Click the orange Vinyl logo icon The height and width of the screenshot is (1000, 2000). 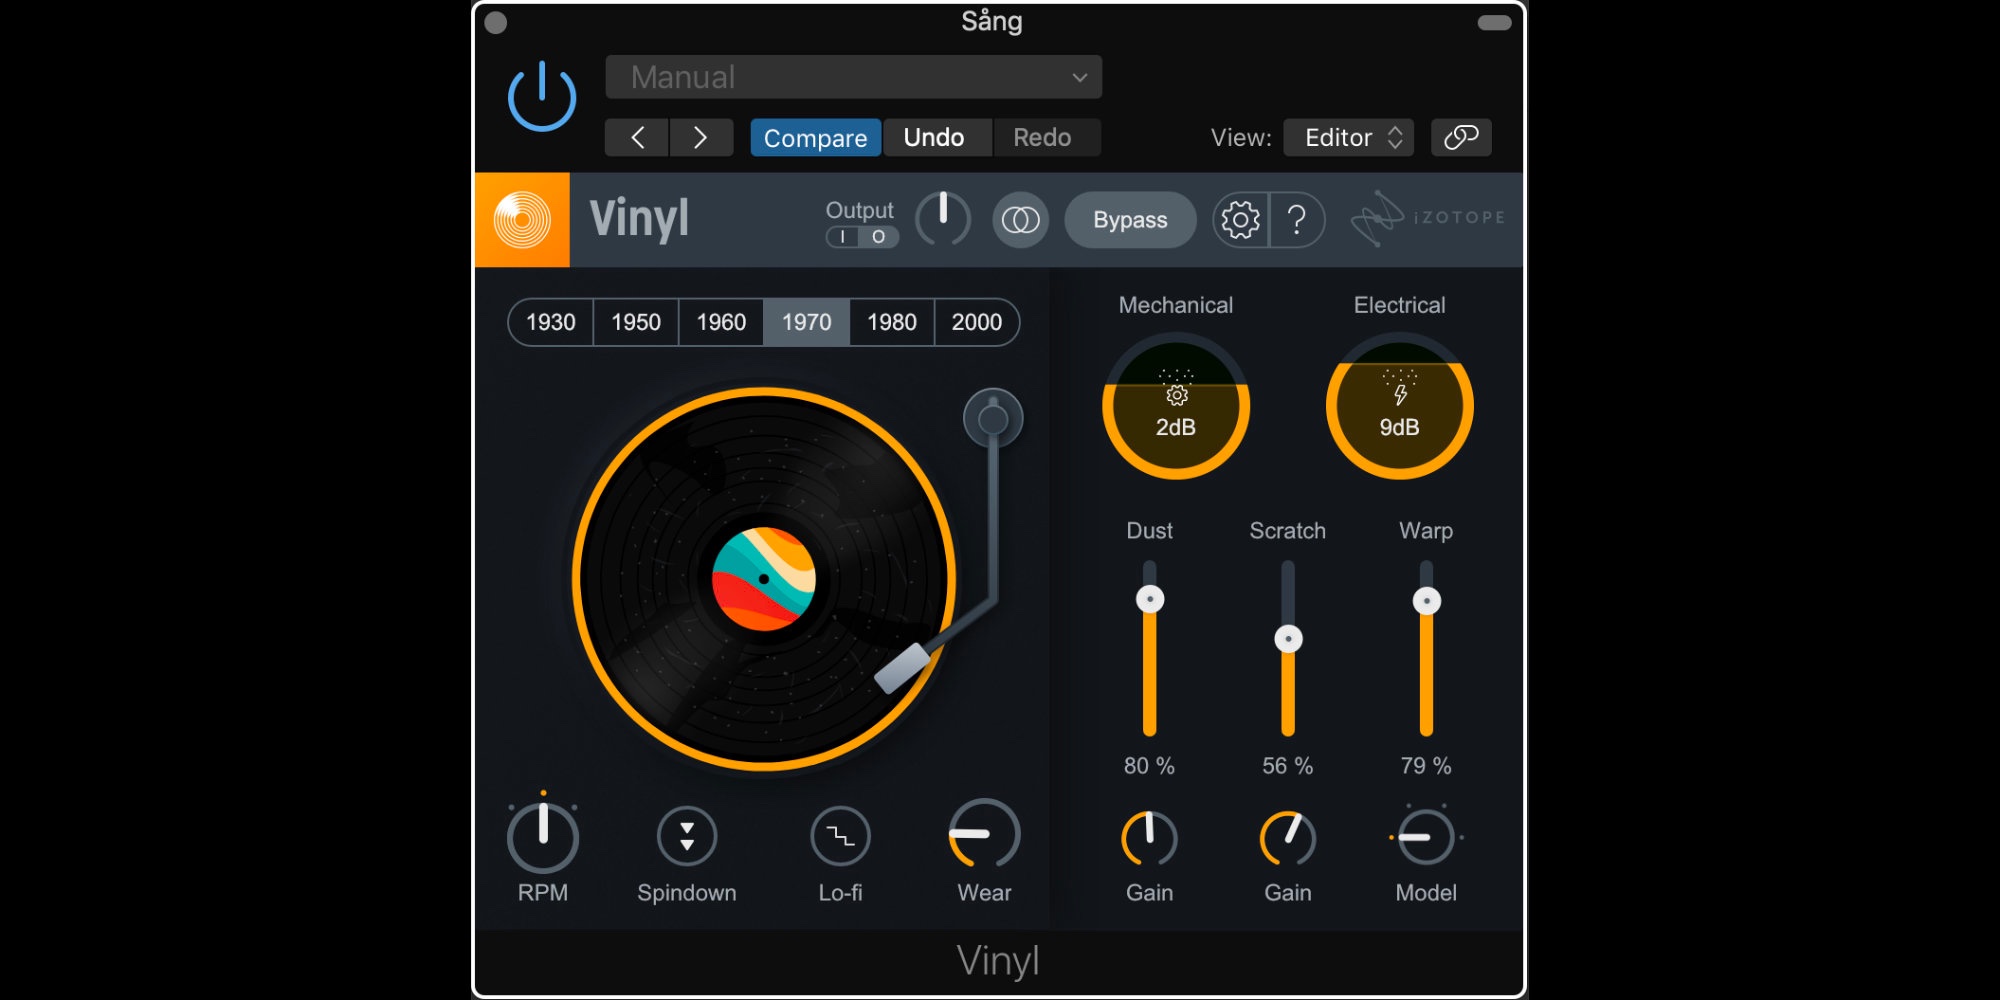(522, 220)
